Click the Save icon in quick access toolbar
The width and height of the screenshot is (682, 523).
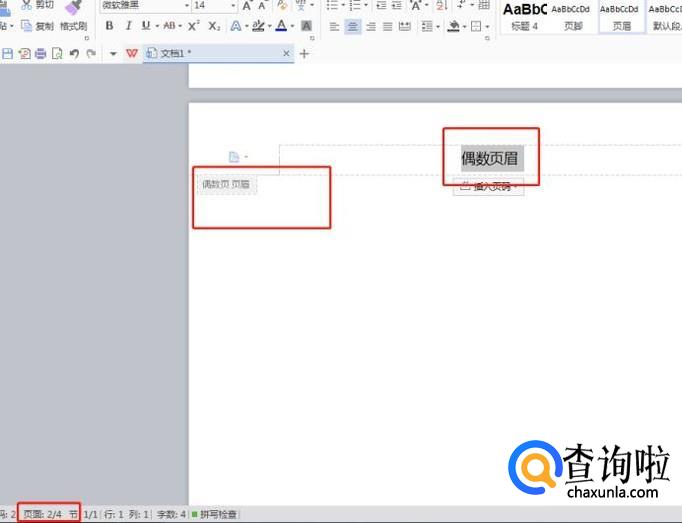coord(8,53)
